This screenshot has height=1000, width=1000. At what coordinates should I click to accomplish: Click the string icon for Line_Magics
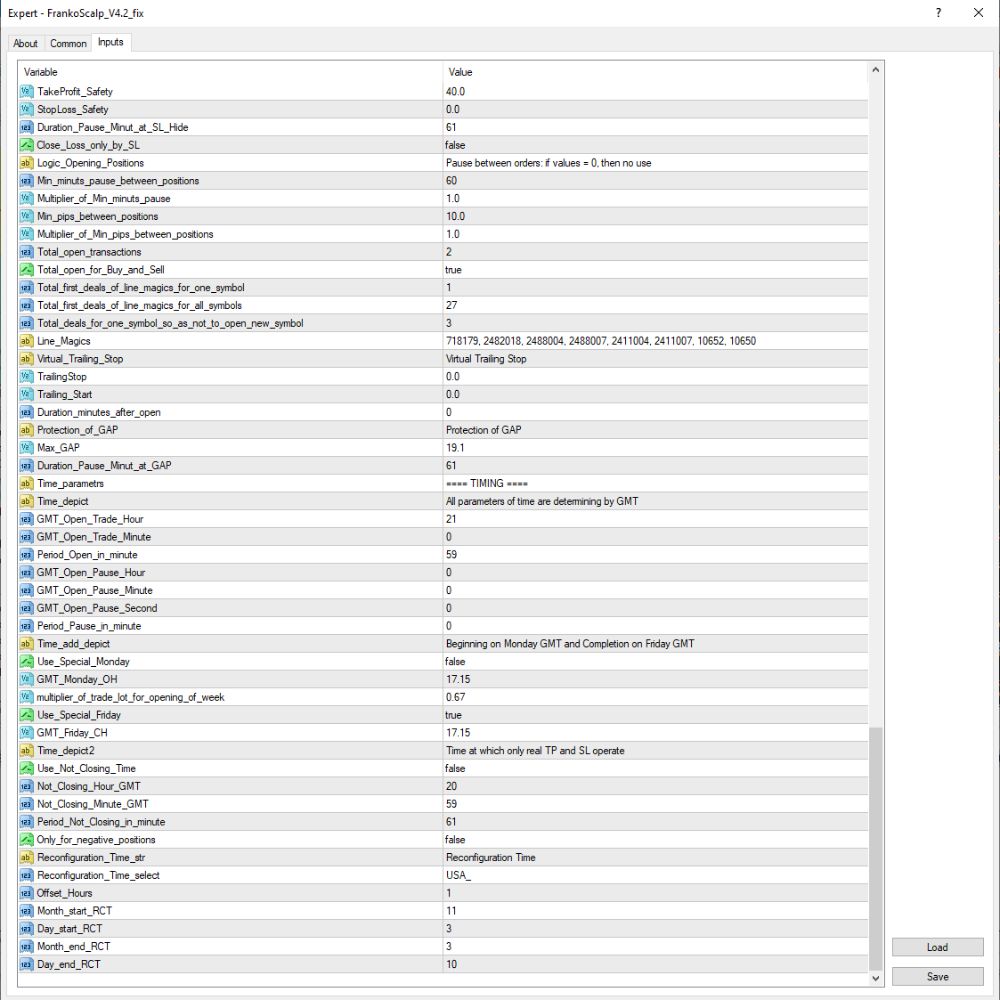click(26, 341)
